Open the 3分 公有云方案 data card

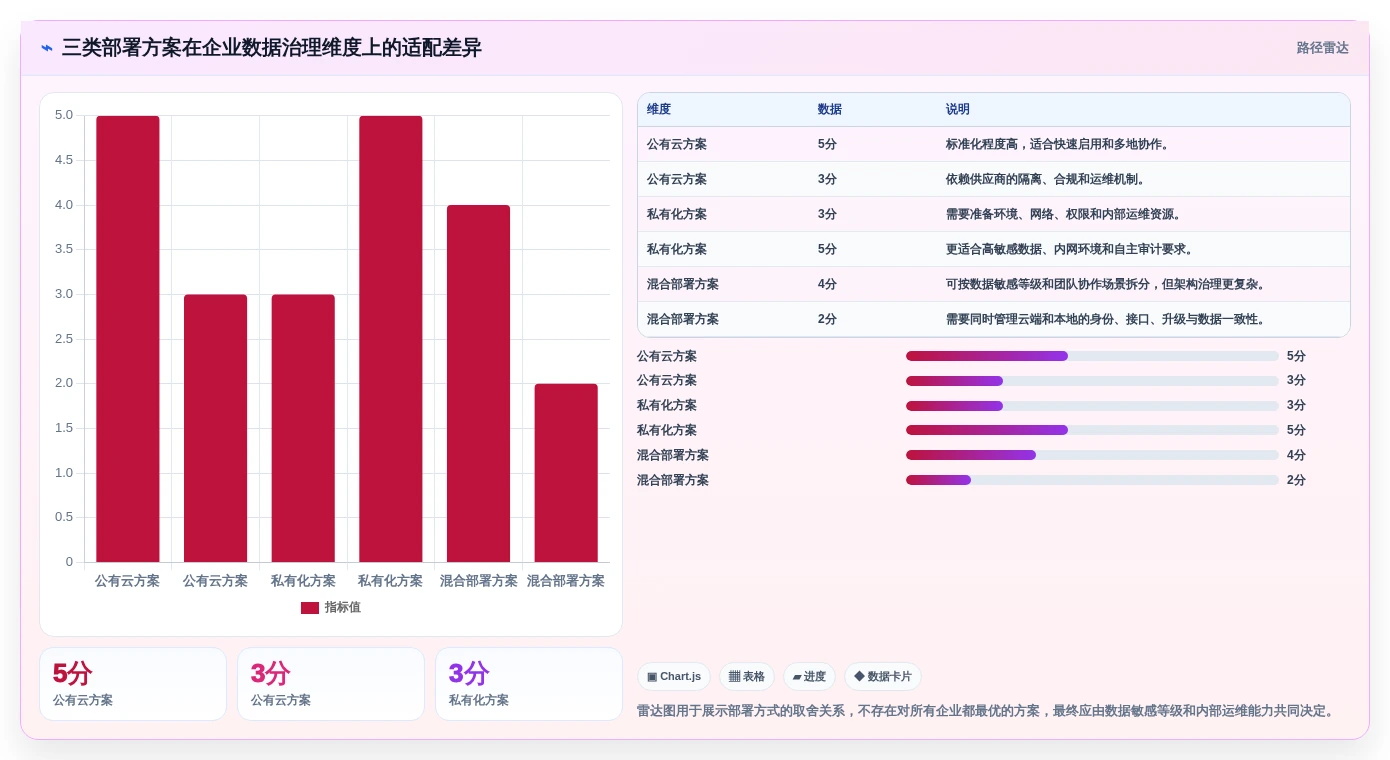pos(331,684)
